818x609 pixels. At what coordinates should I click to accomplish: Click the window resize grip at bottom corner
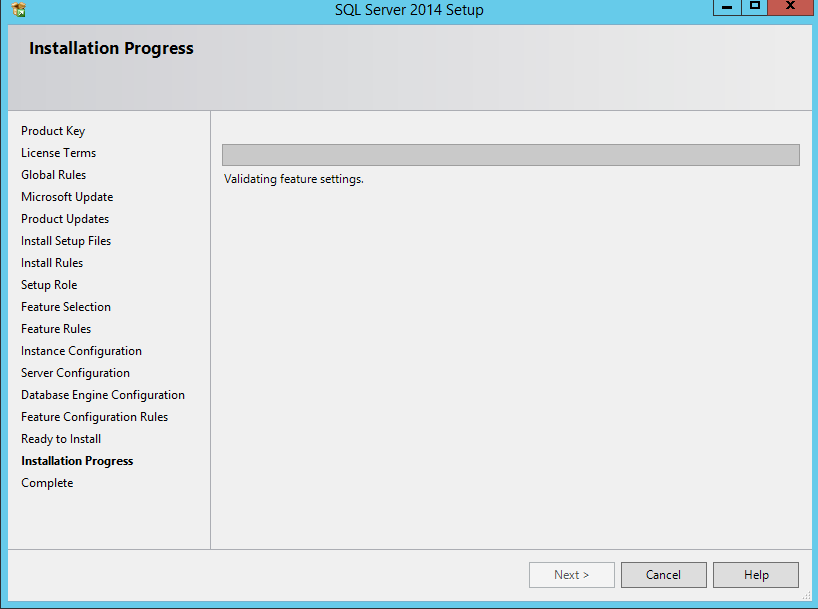tap(806, 595)
